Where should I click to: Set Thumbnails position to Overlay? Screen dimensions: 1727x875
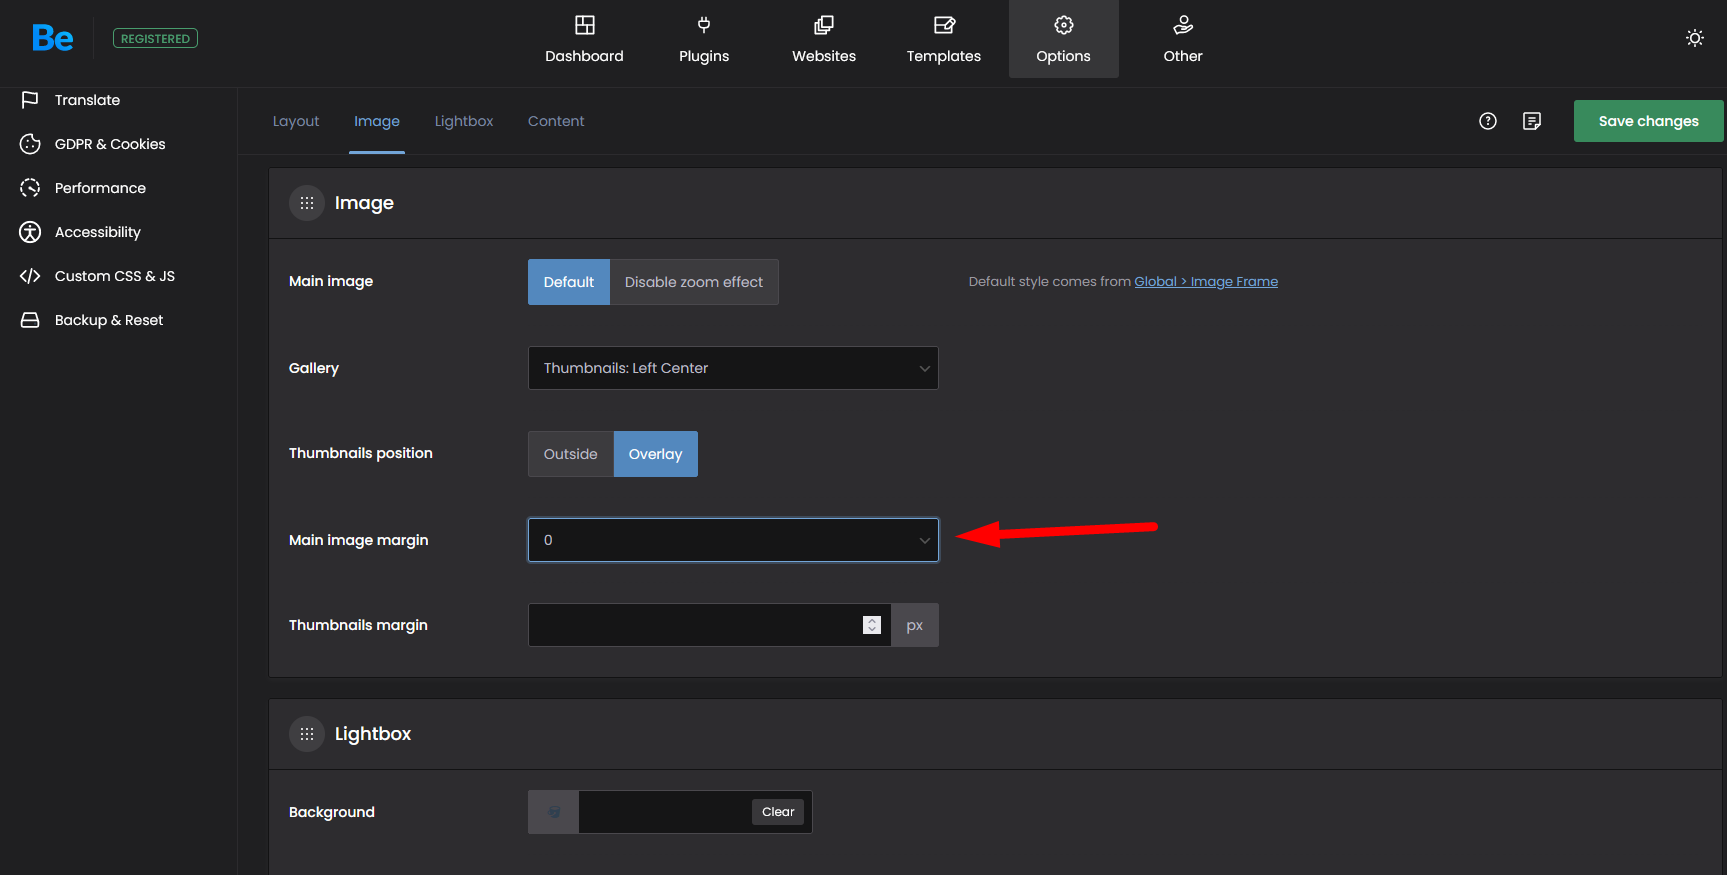tap(656, 454)
